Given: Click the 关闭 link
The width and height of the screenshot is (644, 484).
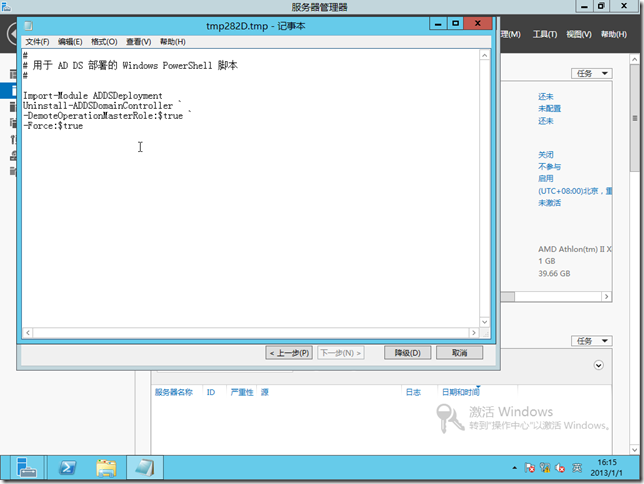Looking at the screenshot, I should [x=546, y=155].
